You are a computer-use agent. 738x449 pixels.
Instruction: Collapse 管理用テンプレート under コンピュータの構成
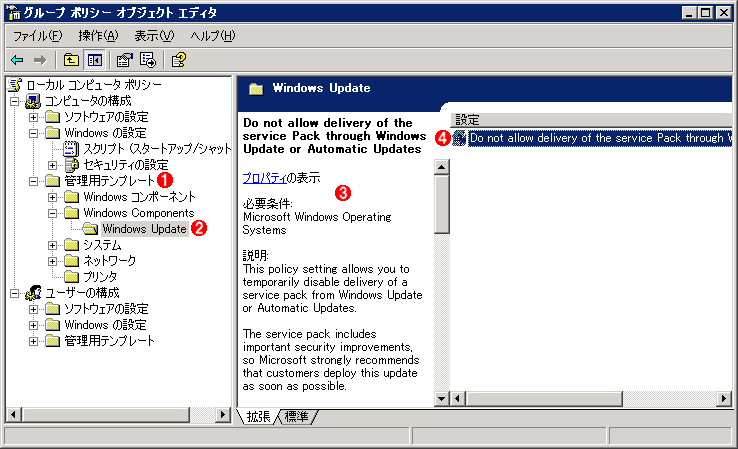pyautogui.click(x=33, y=181)
